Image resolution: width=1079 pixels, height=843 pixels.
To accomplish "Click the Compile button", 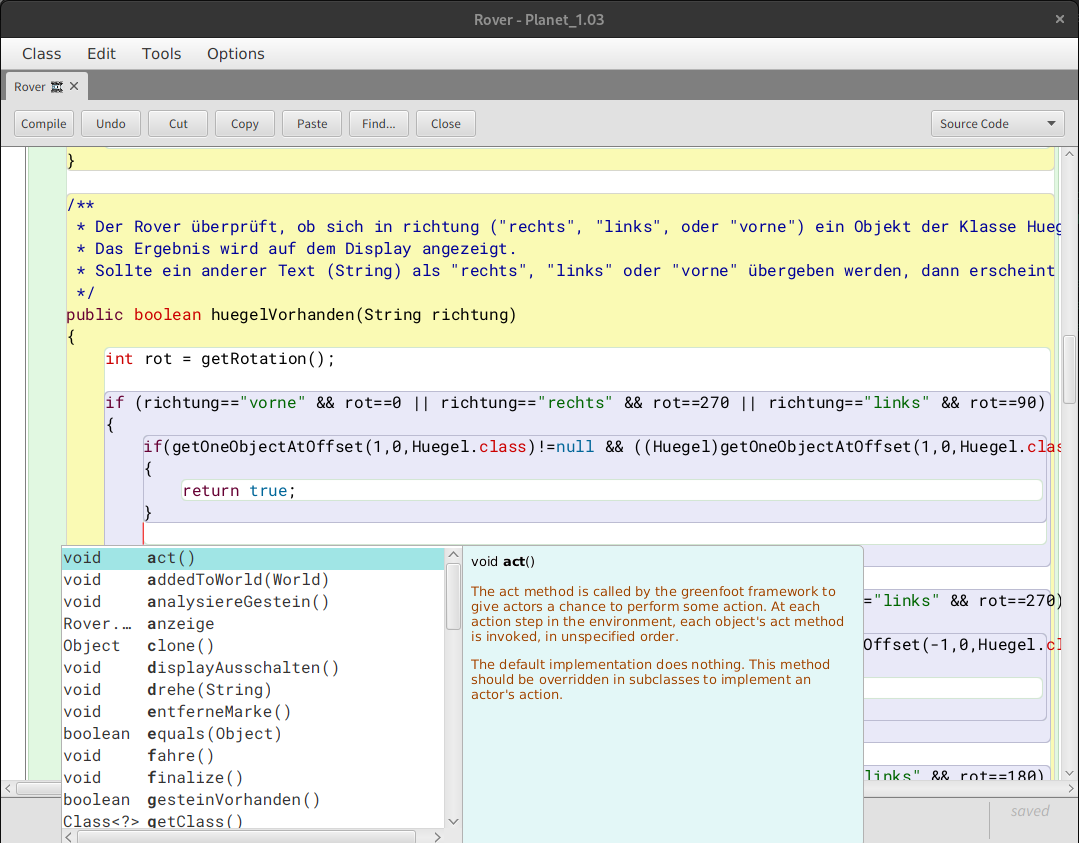I will tap(43, 124).
